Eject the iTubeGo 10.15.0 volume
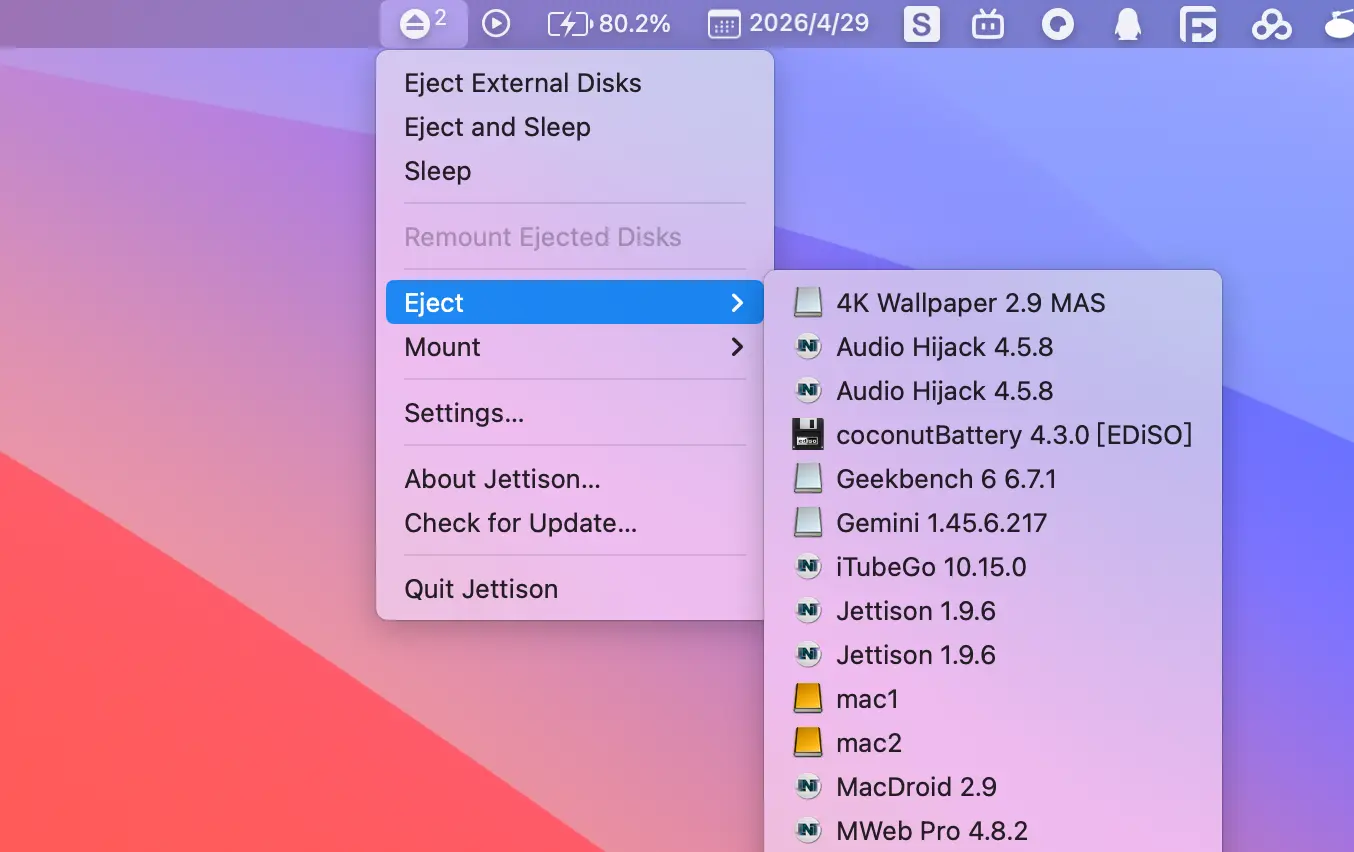The height and width of the screenshot is (852, 1354). pyautogui.click(x=993, y=567)
